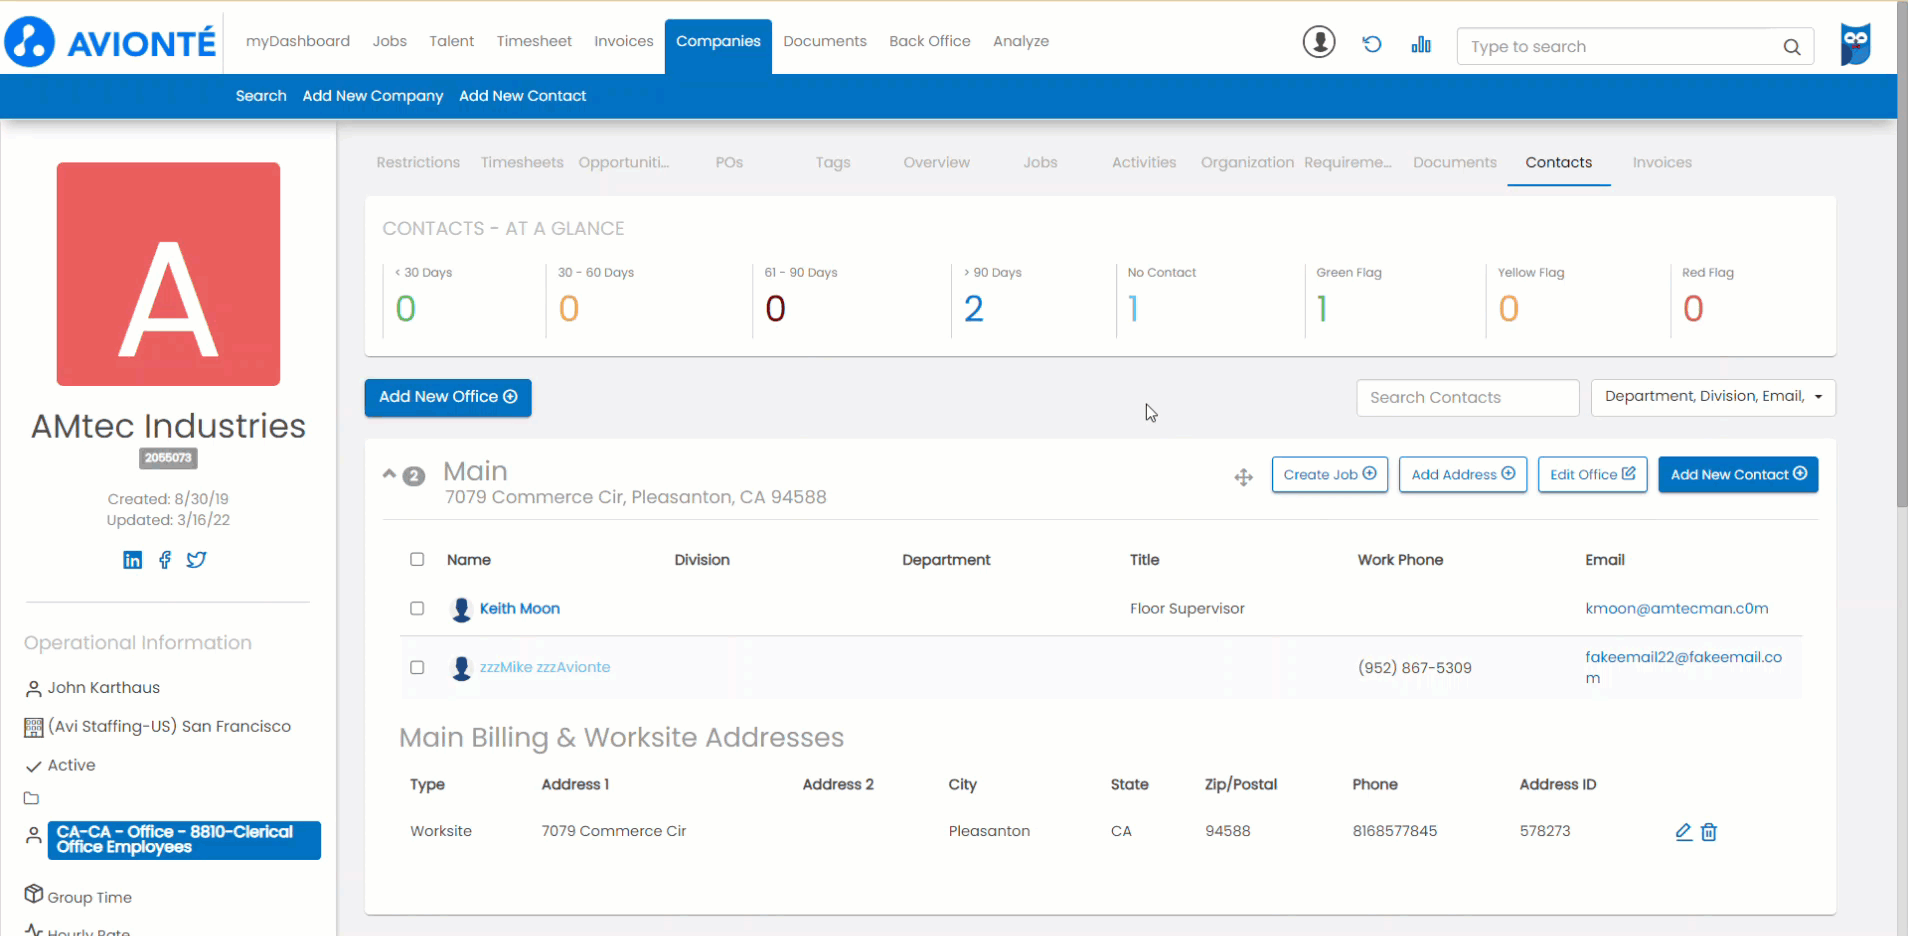Collapse the Main office section

389,474
